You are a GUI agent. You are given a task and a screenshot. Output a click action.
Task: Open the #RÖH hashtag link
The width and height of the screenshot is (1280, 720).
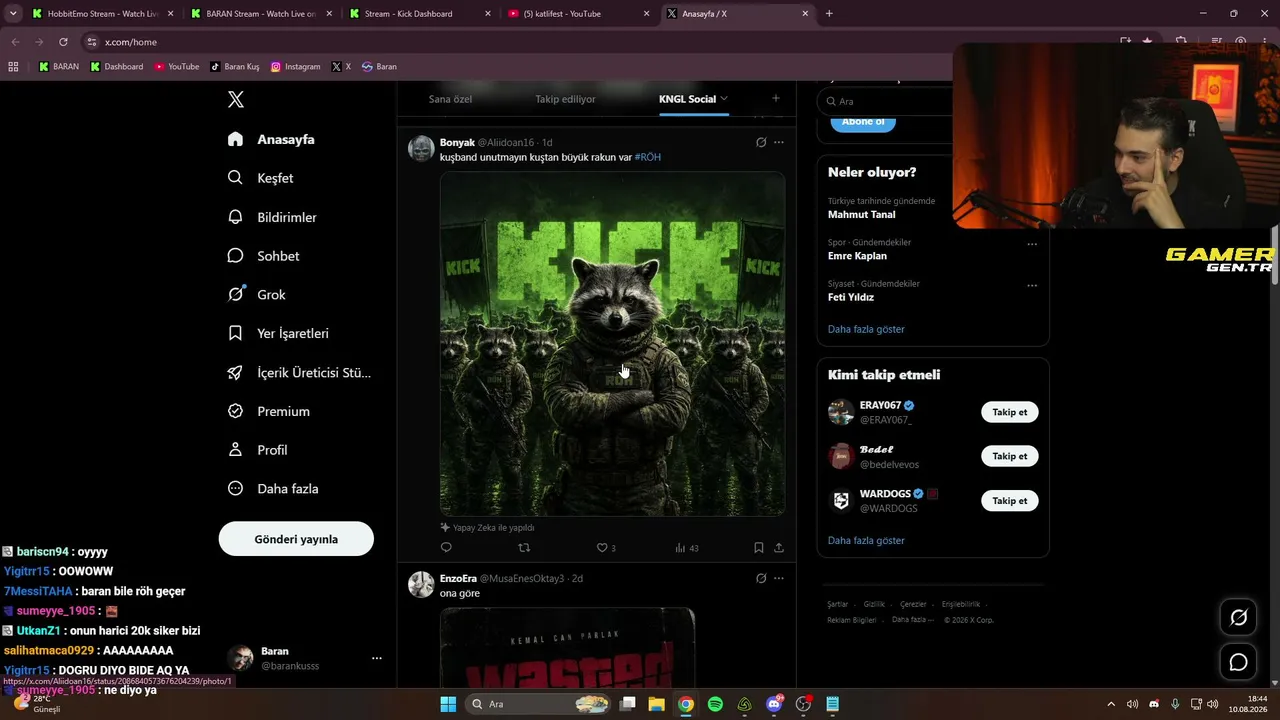(647, 157)
